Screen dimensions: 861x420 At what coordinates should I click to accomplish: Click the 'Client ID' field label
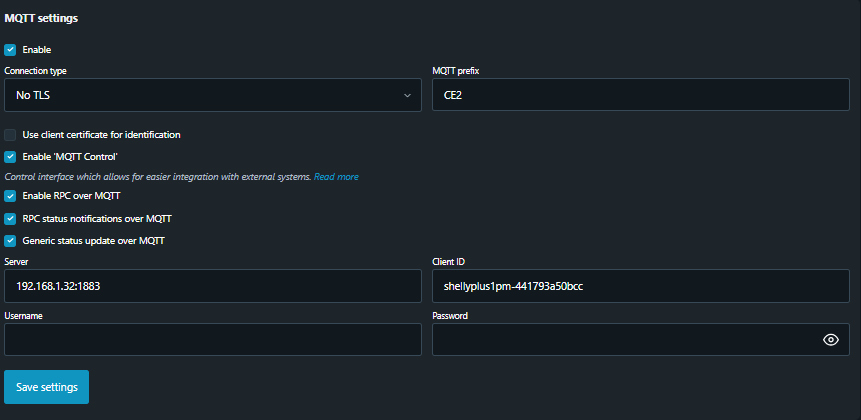pyautogui.click(x=449, y=262)
